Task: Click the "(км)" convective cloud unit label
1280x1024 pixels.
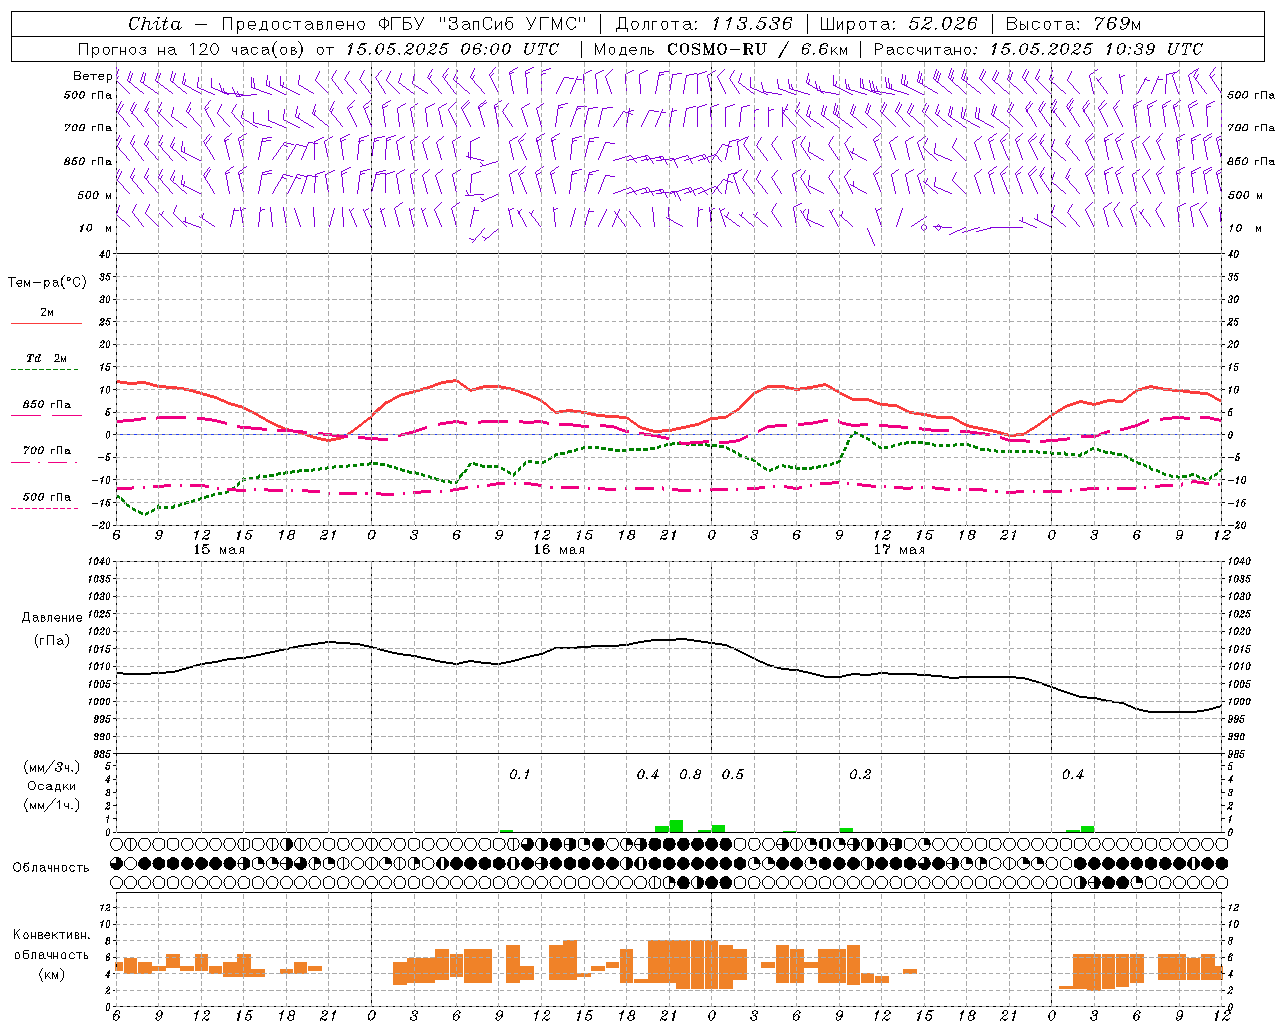Action: coord(52,974)
